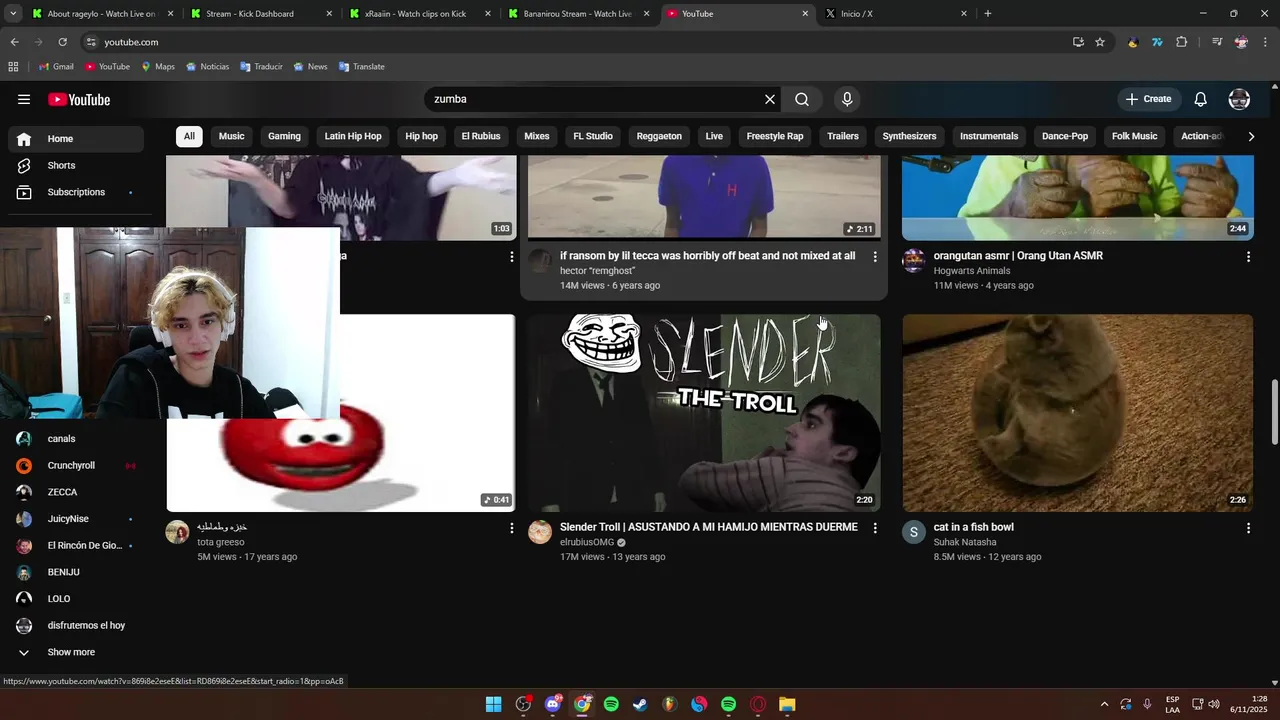Open Steam from the taskbar
This screenshot has width=1280, height=720.
click(x=640, y=705)
